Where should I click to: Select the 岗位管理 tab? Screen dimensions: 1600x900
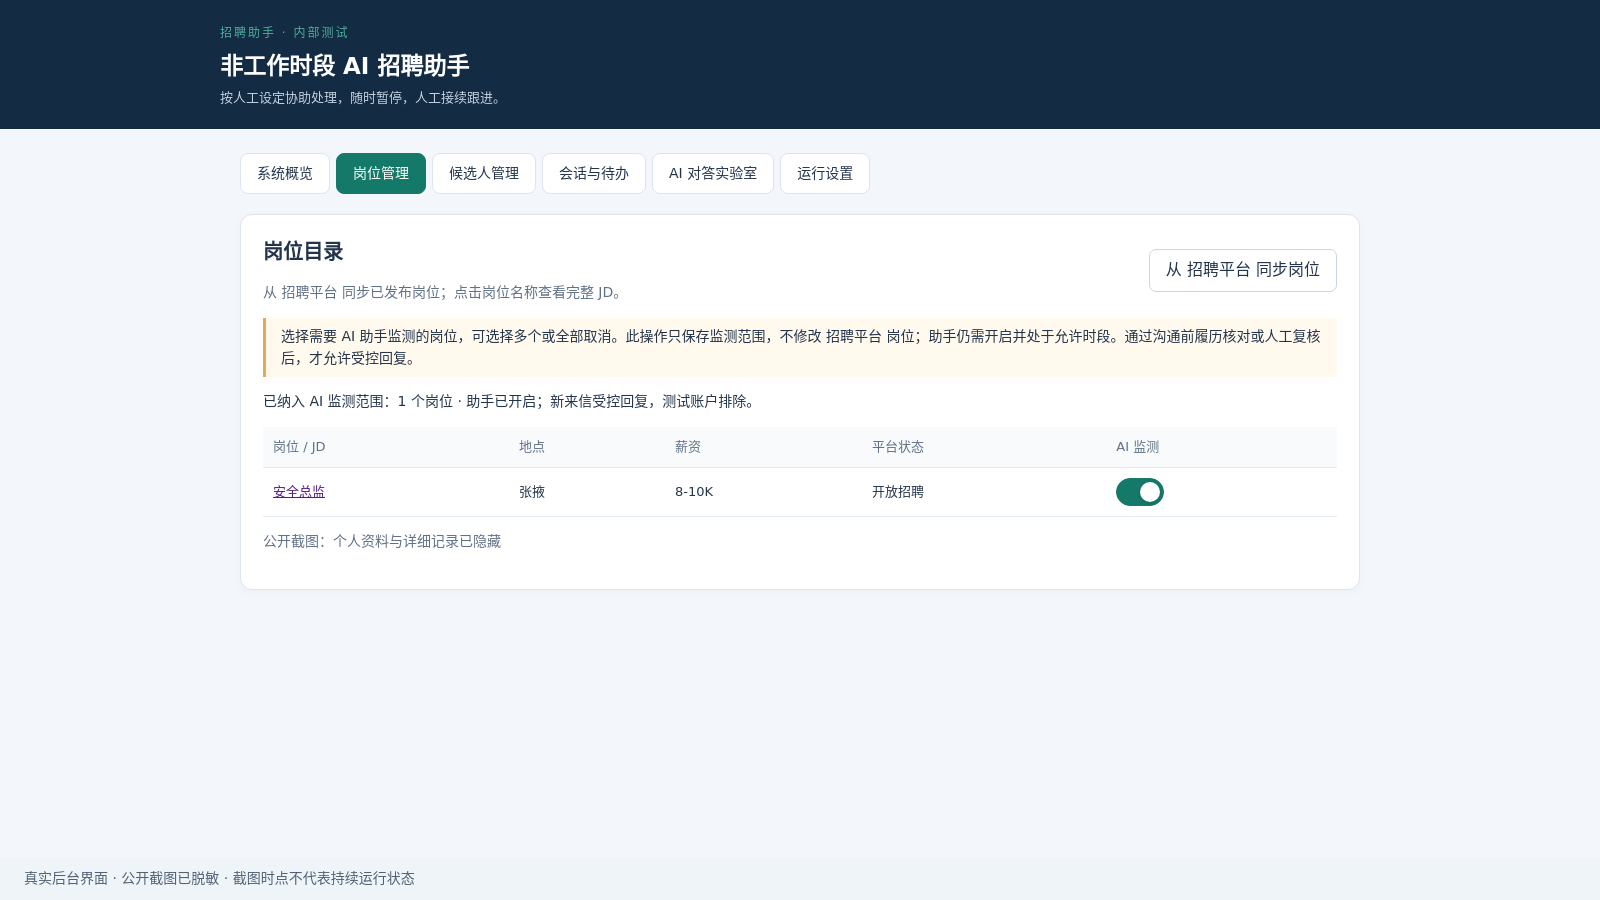tap(381, 173)
